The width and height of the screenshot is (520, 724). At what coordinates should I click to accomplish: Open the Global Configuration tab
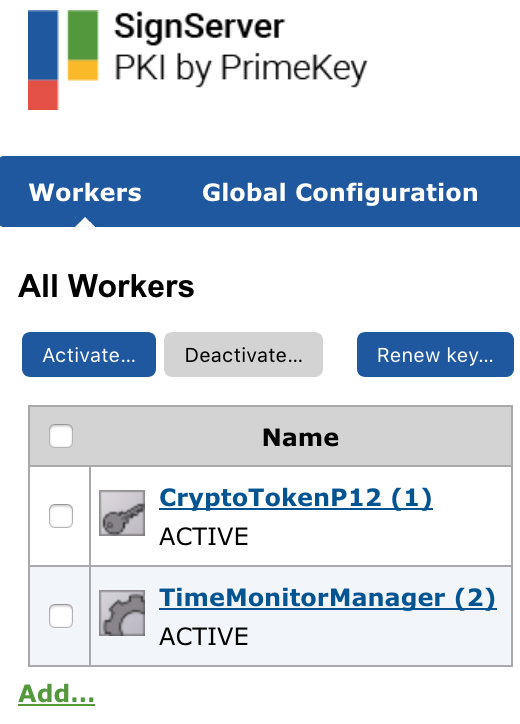click(x=340, y=192)
